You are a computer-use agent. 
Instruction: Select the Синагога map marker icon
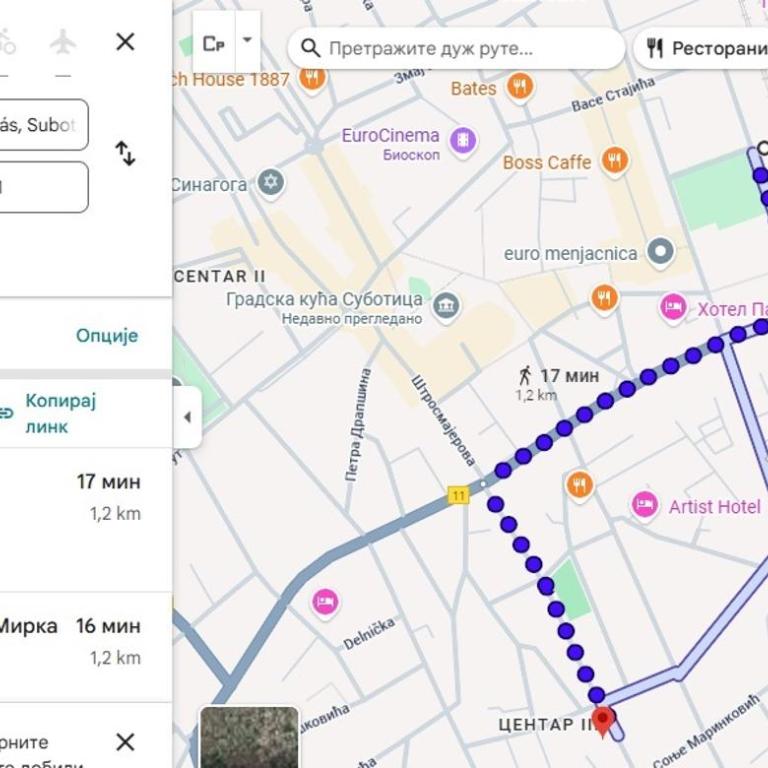point(271,184)
